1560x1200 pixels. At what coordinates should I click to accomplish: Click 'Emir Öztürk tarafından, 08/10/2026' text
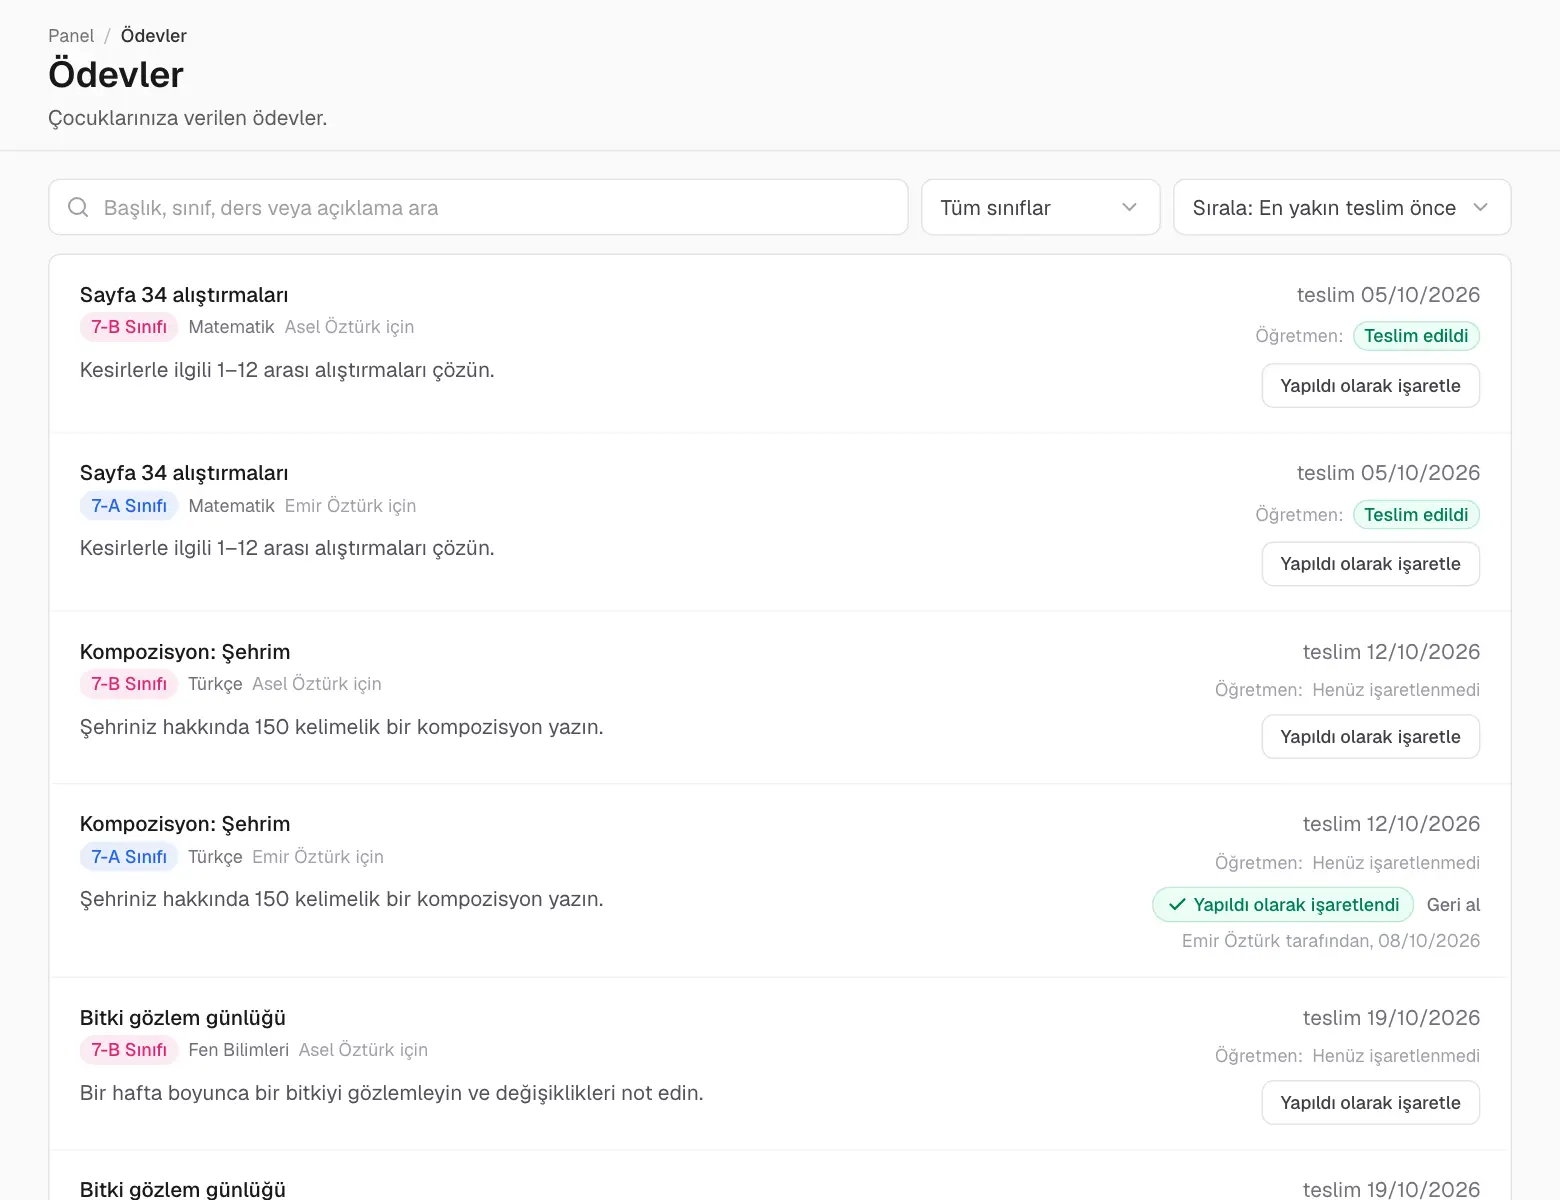tap(1331, 941)
